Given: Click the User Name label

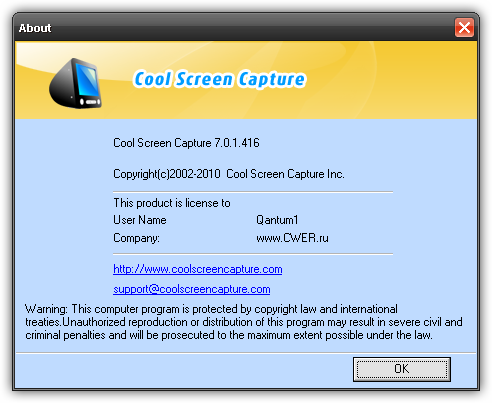Looking at the screenshot, I should pyautogui.click(x=140, y=220).
